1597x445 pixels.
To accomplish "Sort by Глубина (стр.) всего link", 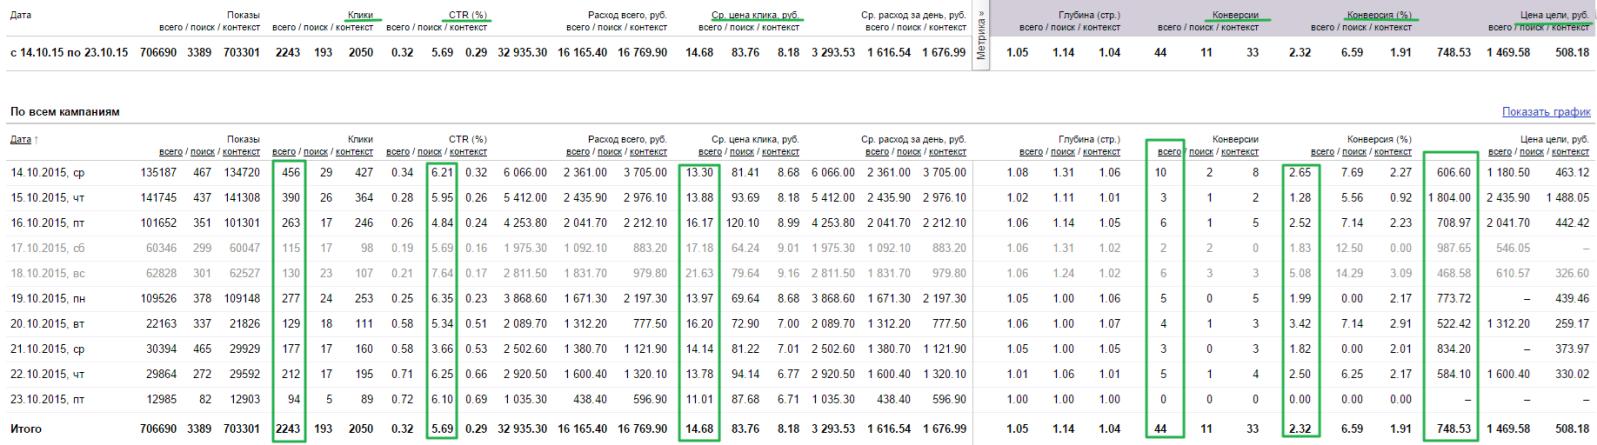I will [1032, 152].
